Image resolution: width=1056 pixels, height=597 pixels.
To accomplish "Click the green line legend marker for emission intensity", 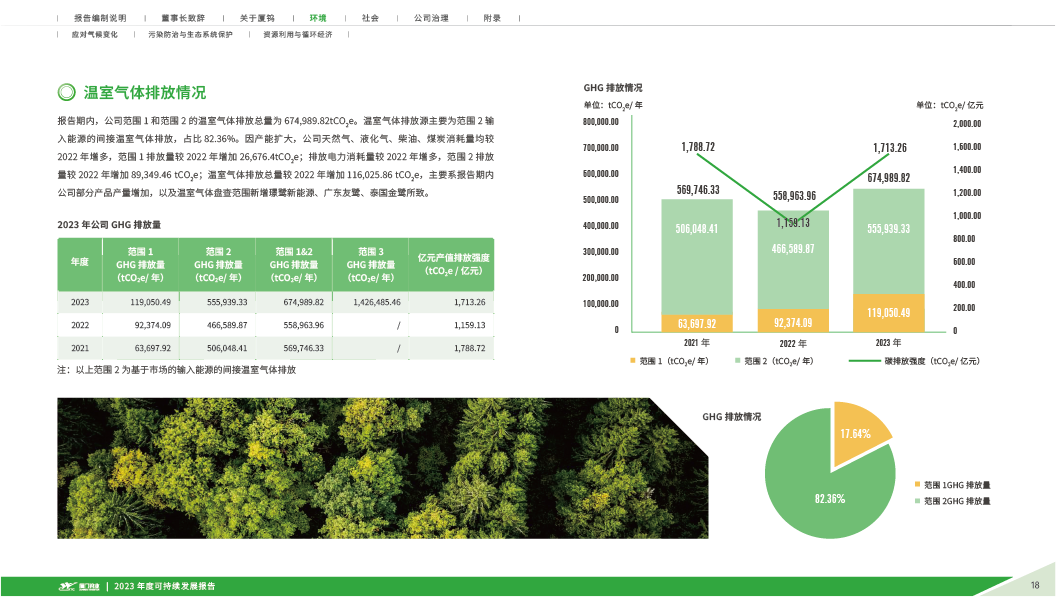I will coord(862,358).
